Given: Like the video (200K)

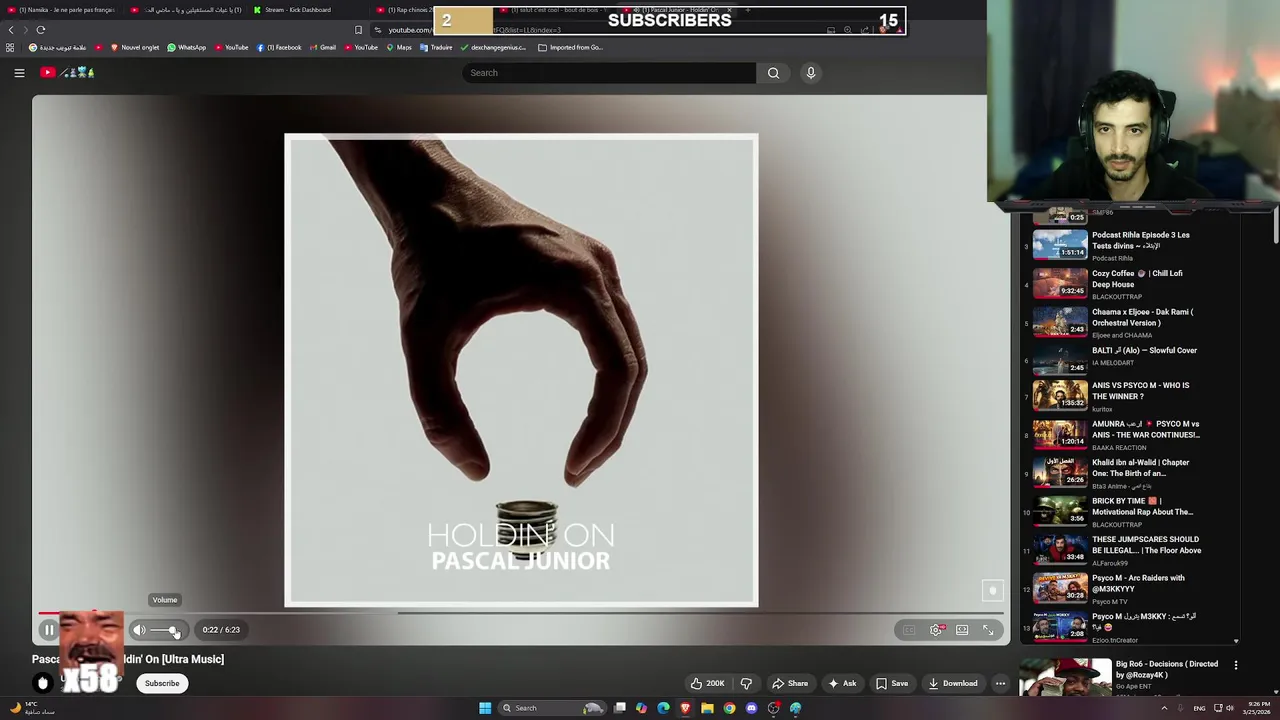Looking at the screenshot, I should coord(707,684).
